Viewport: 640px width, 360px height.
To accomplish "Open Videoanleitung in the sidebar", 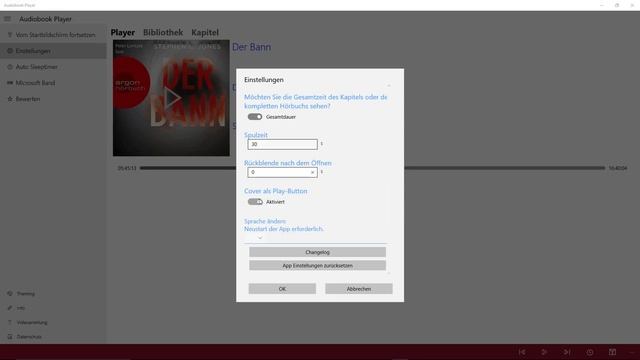I will 53,322.
